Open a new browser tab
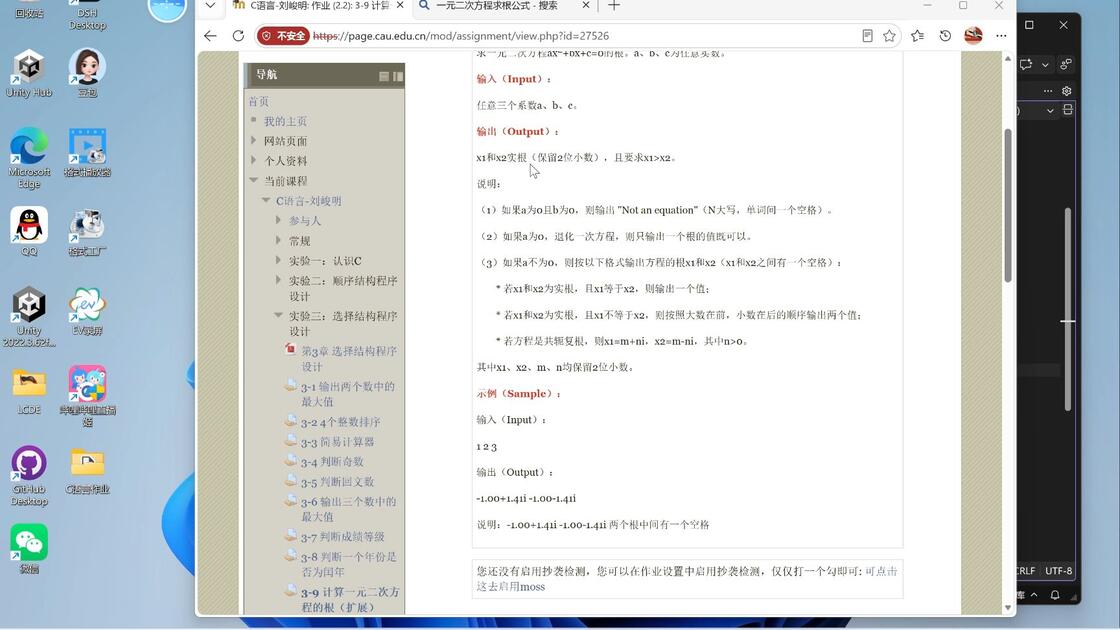1120x630 pixels. (x=614, y=6)
